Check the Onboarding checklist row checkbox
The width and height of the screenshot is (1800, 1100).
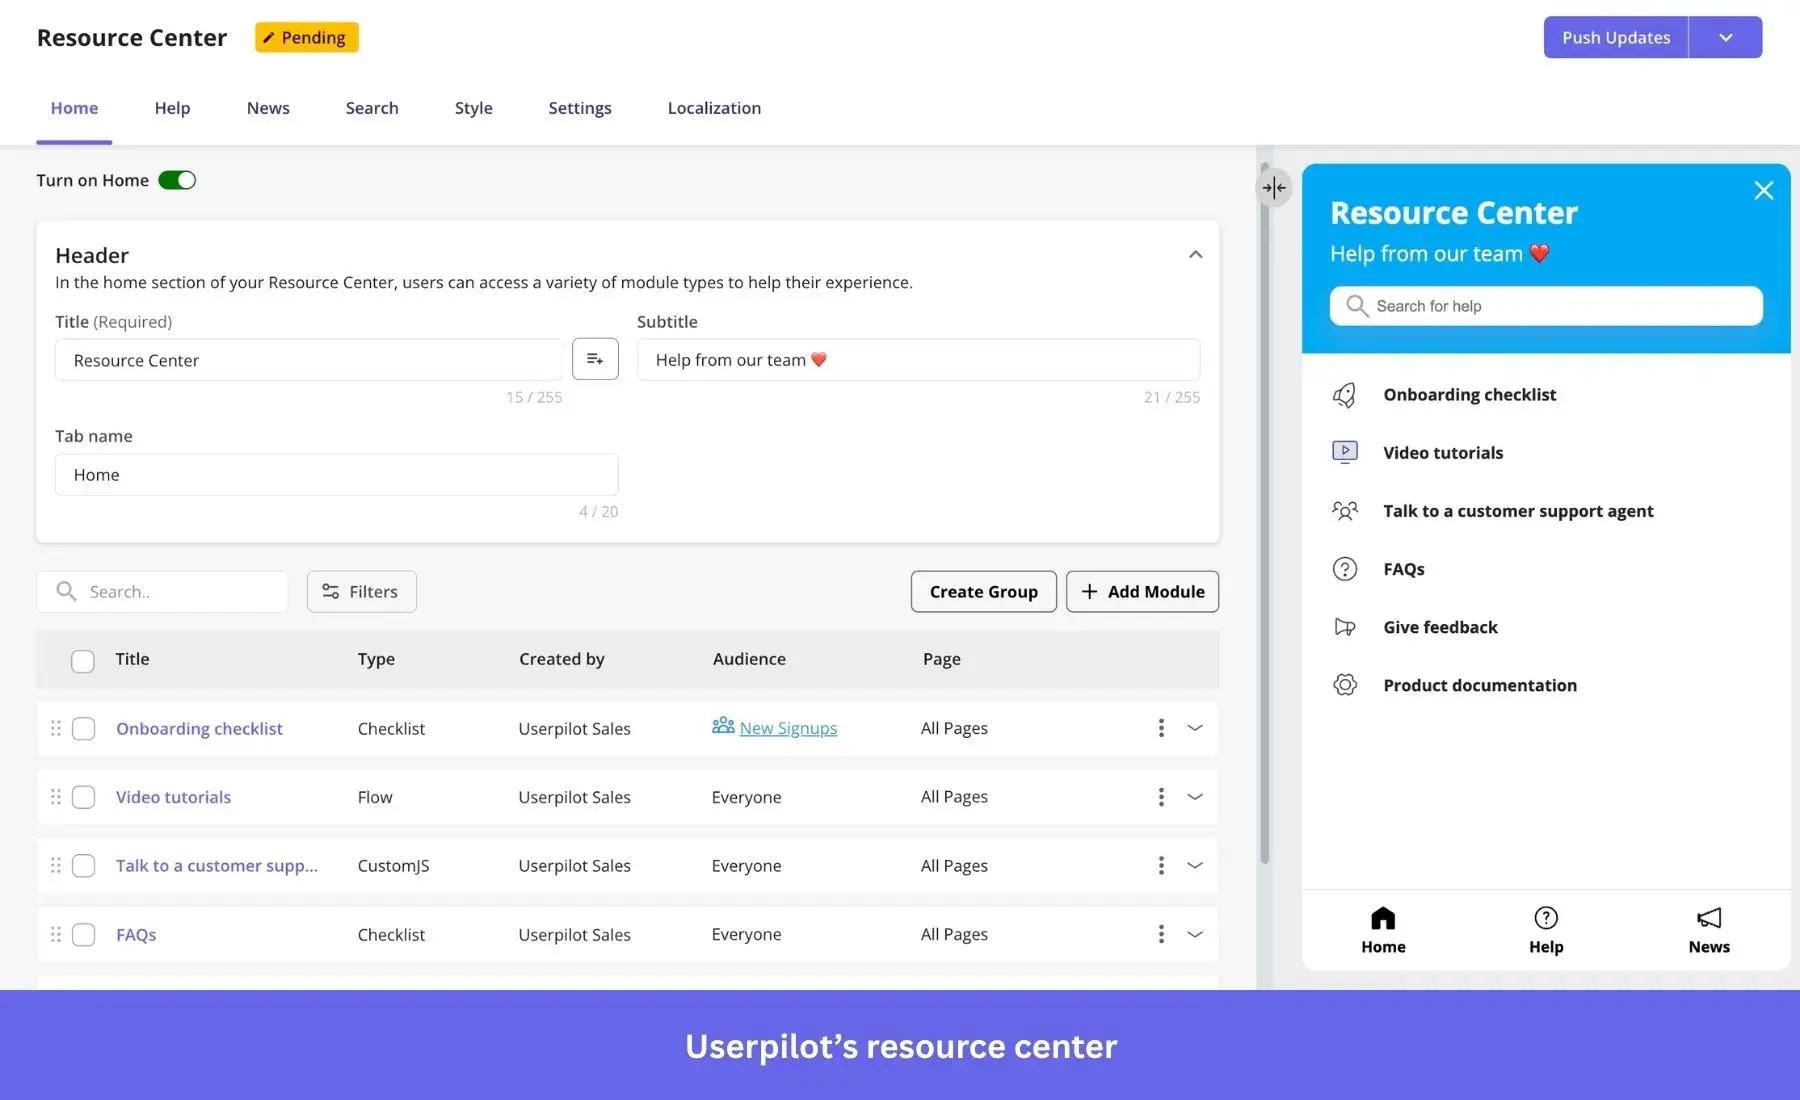click(84, 728)
